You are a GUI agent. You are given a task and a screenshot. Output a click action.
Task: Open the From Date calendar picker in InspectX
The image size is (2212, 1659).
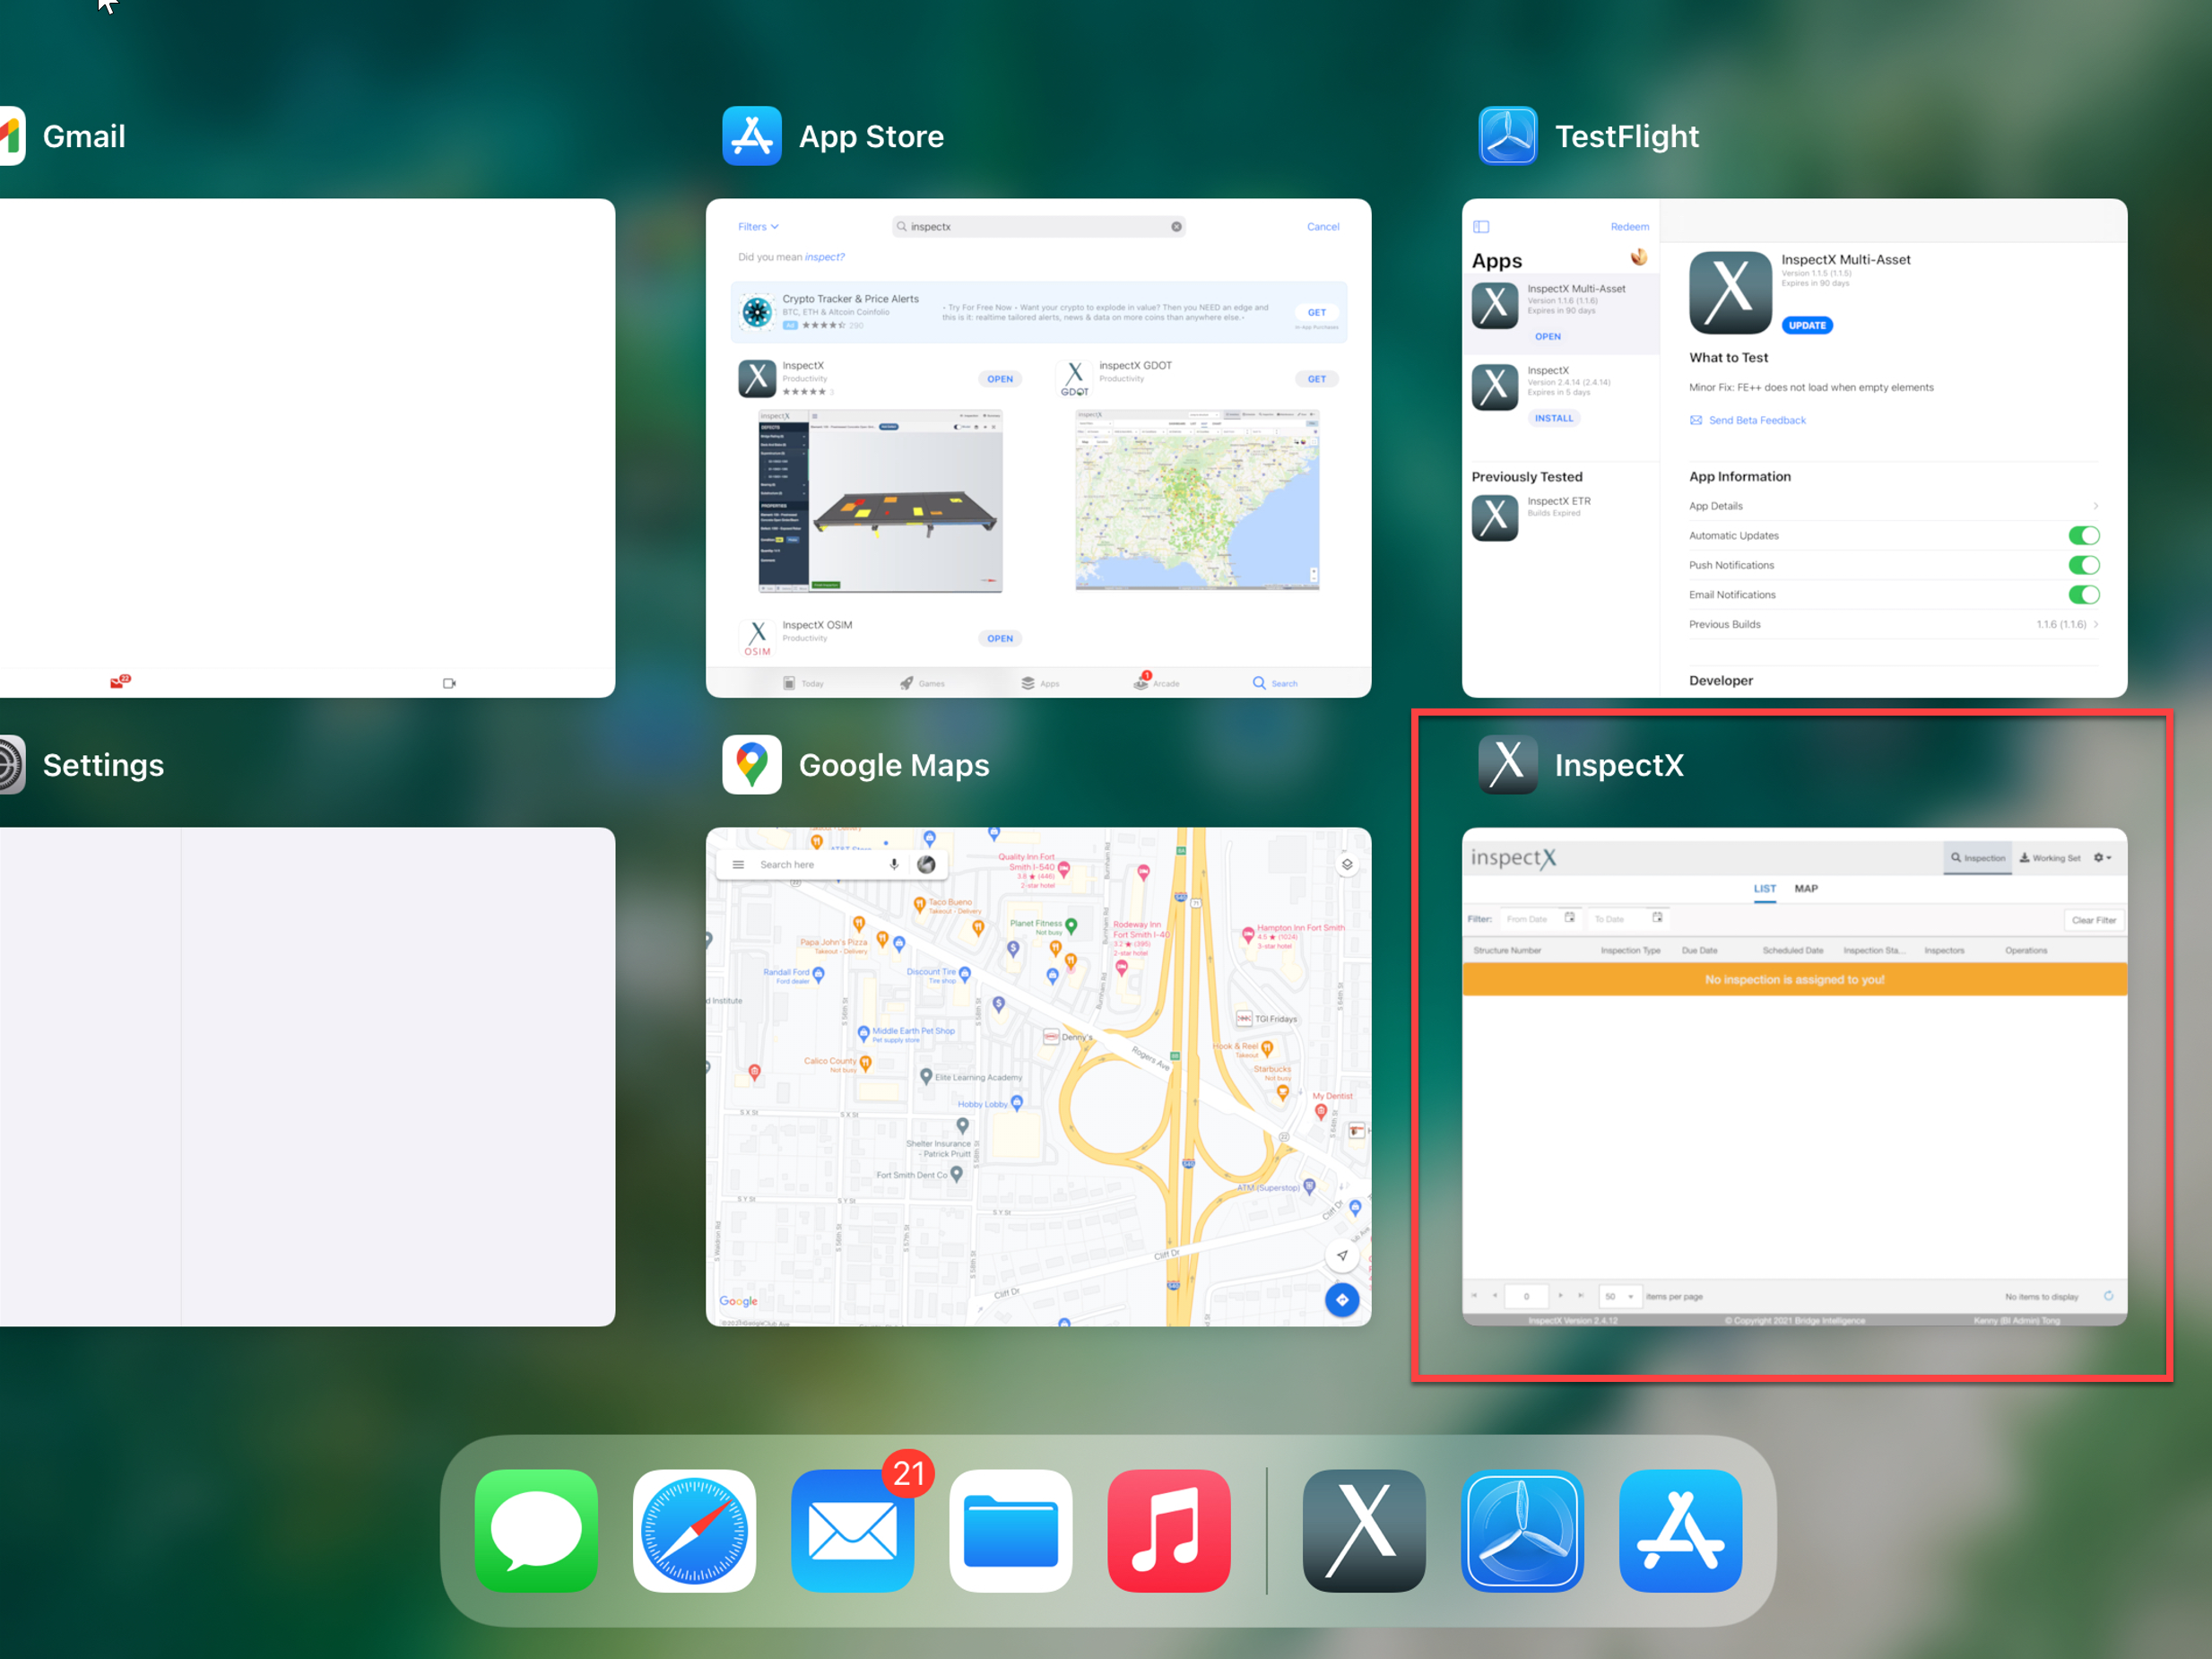tap(1570, 918)
